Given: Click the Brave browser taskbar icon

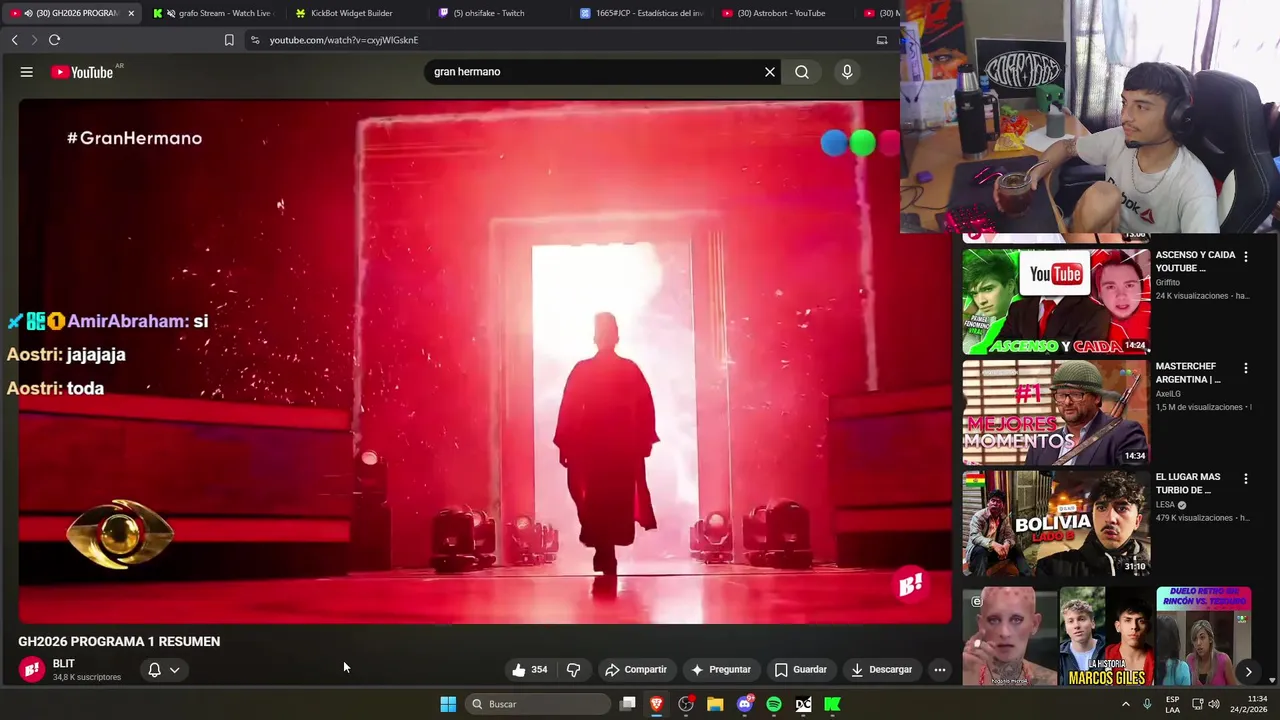Looking at the screenshot, I should [657, 704].
